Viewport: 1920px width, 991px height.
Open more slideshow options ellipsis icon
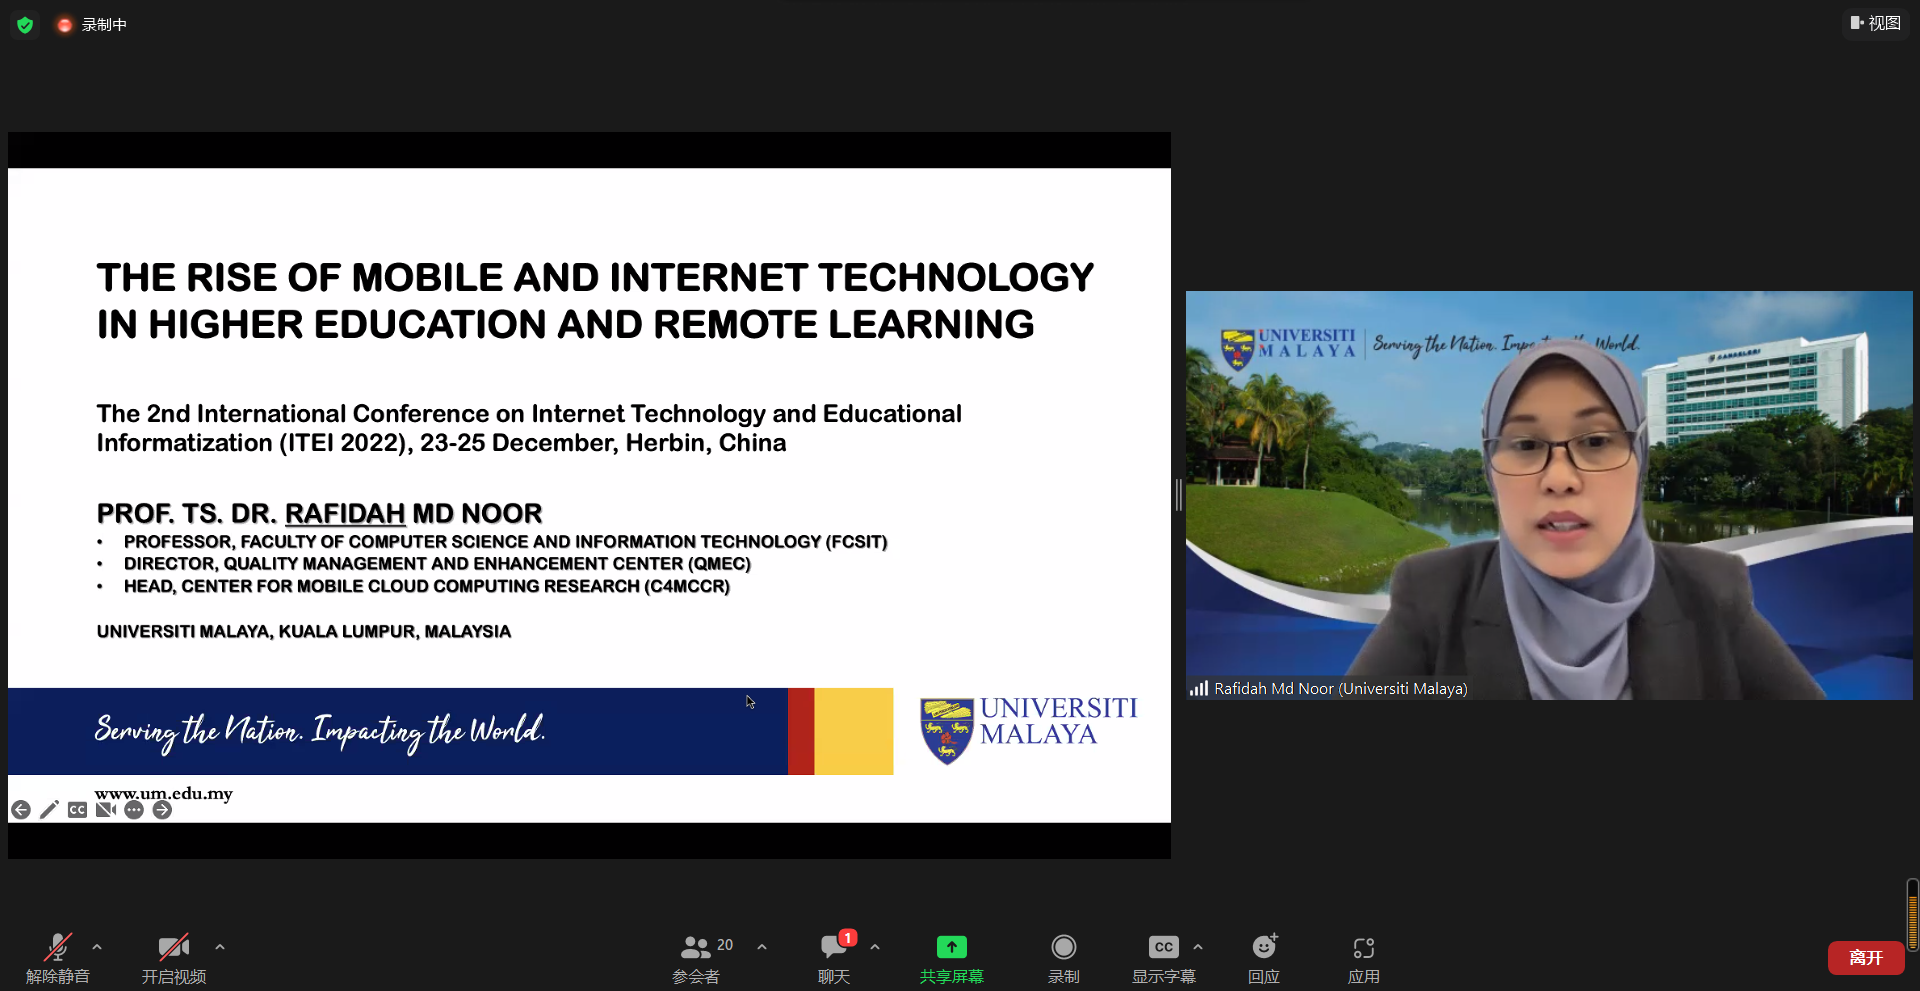pyautogui.click(x=134, y=810)
